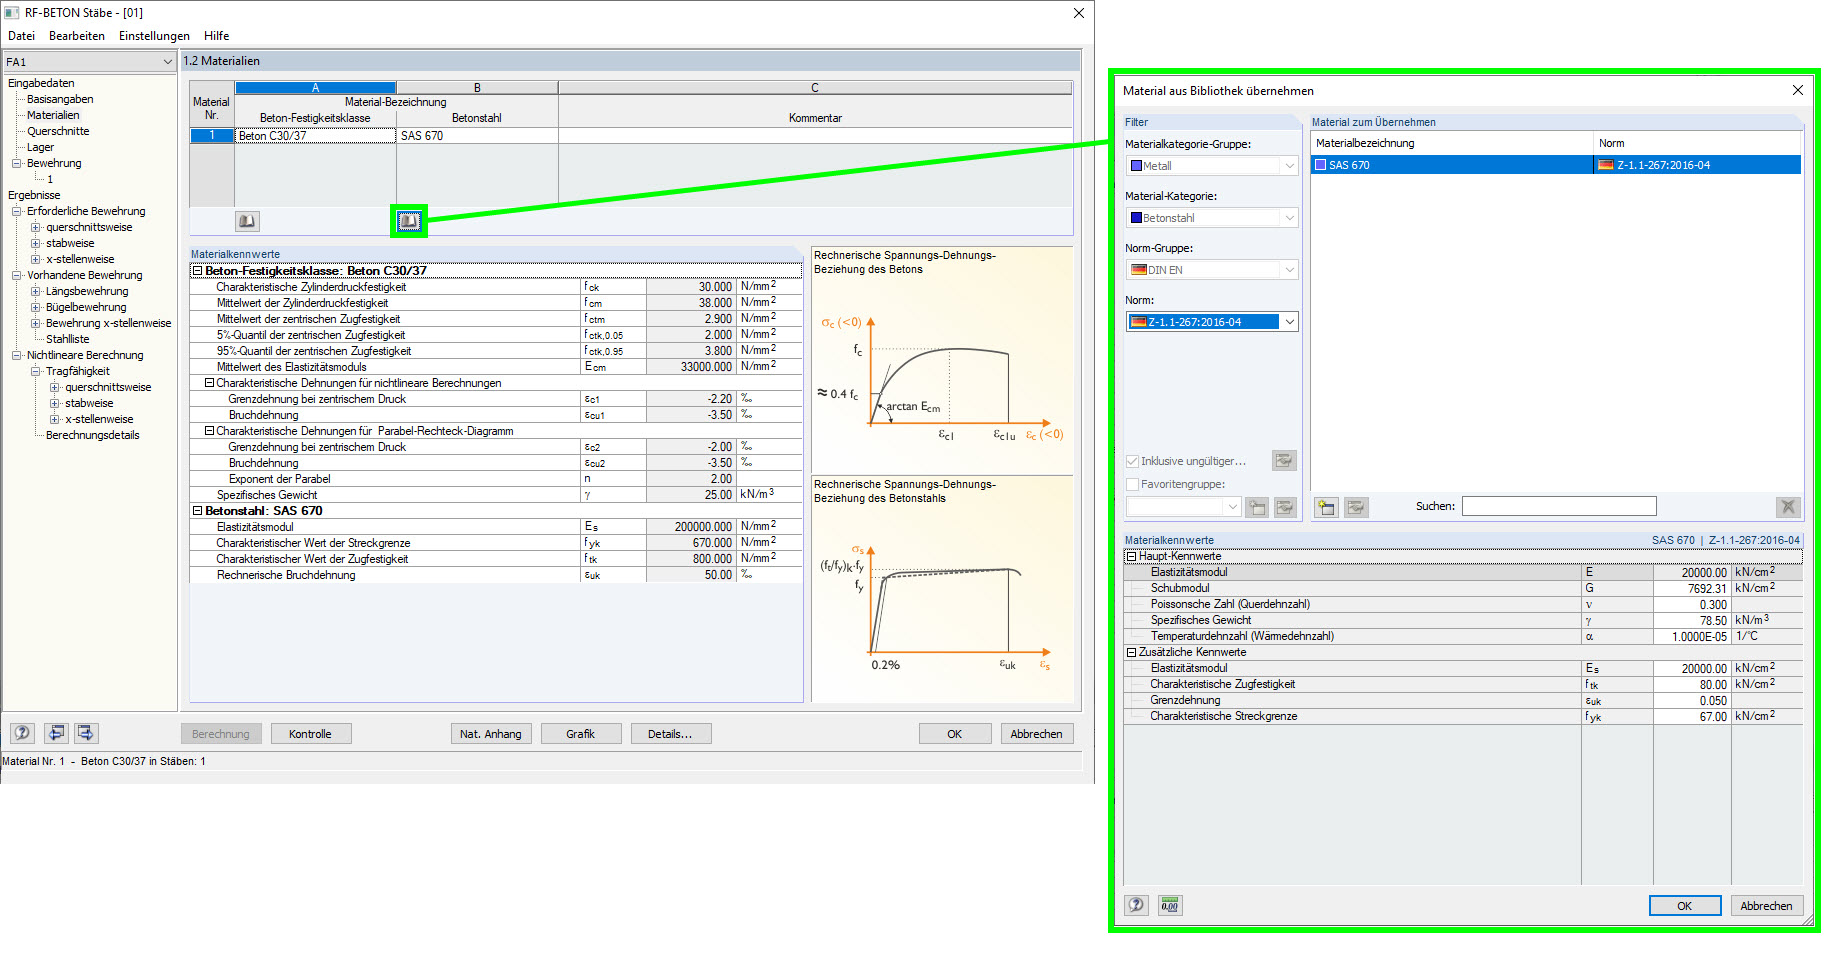Collapse the Betonstahl: SAS 670 property group
The image size is (1846, 965).
pos(198,511)
